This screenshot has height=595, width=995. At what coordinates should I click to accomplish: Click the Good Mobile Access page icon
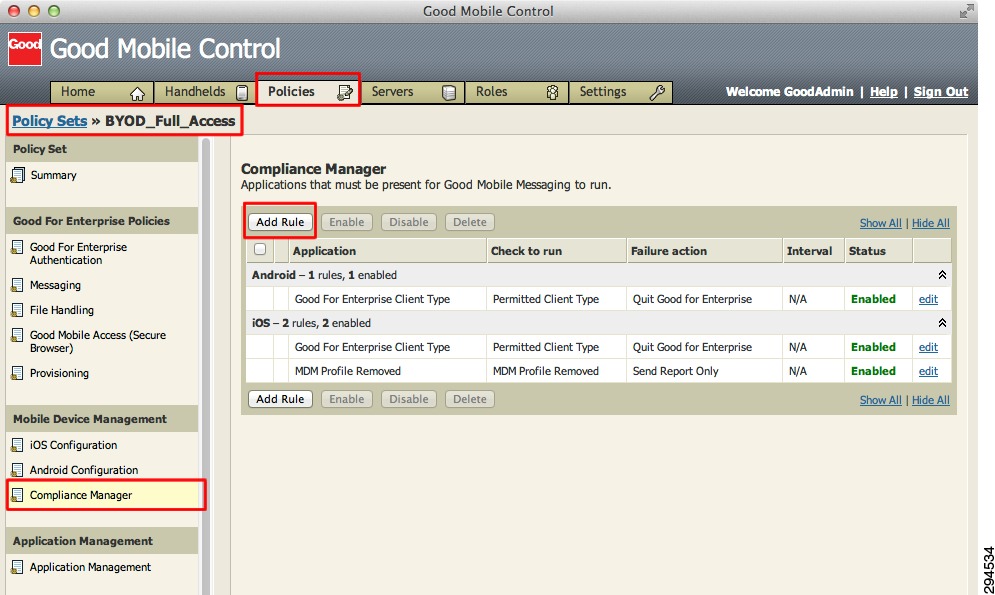click(18, 335)
